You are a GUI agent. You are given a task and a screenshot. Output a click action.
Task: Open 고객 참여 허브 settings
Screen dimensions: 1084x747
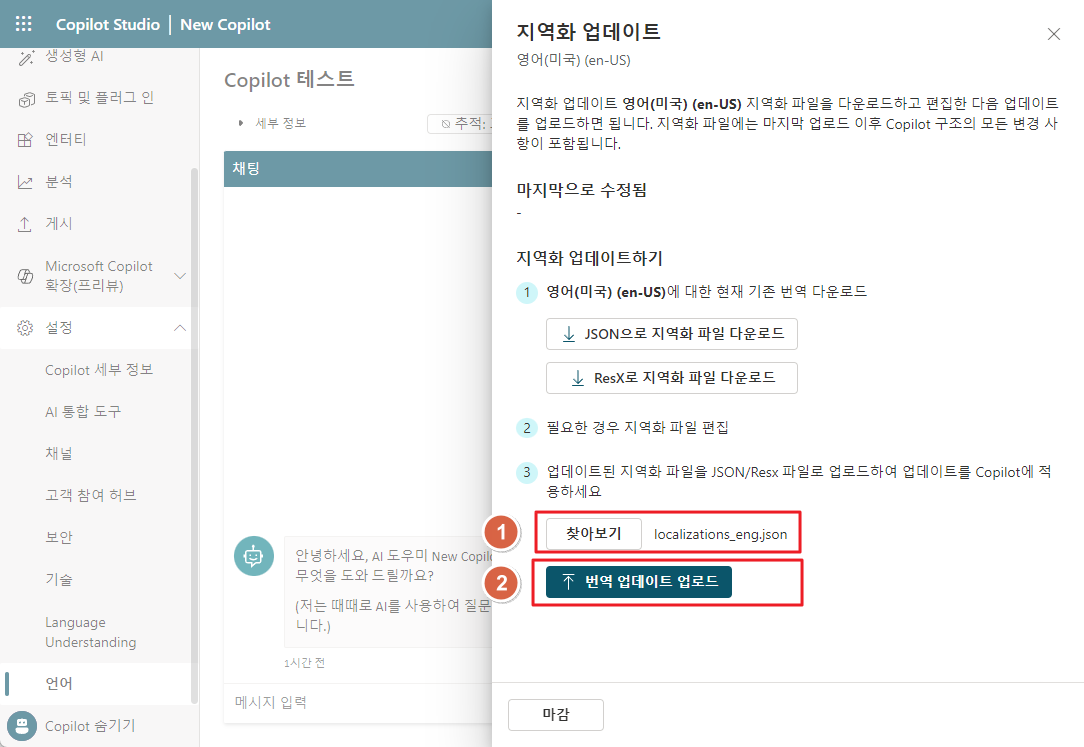tap(95, 495)
